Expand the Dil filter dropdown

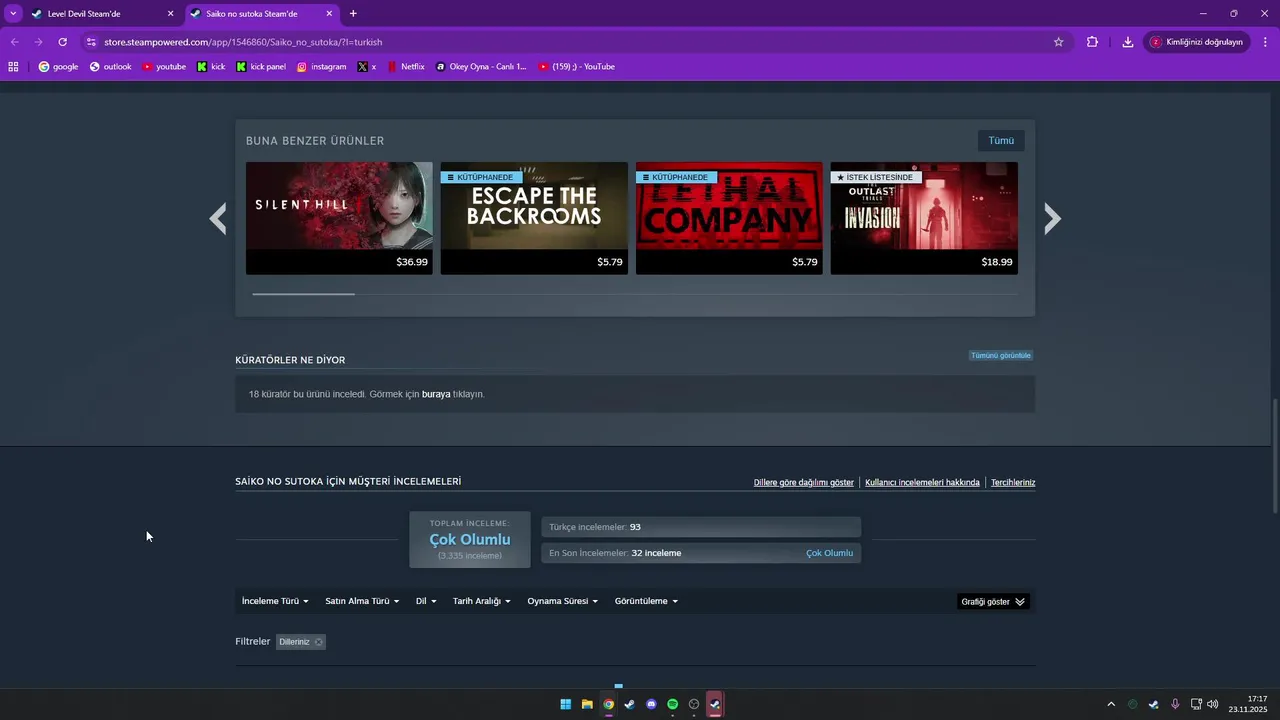pos(426,601)
